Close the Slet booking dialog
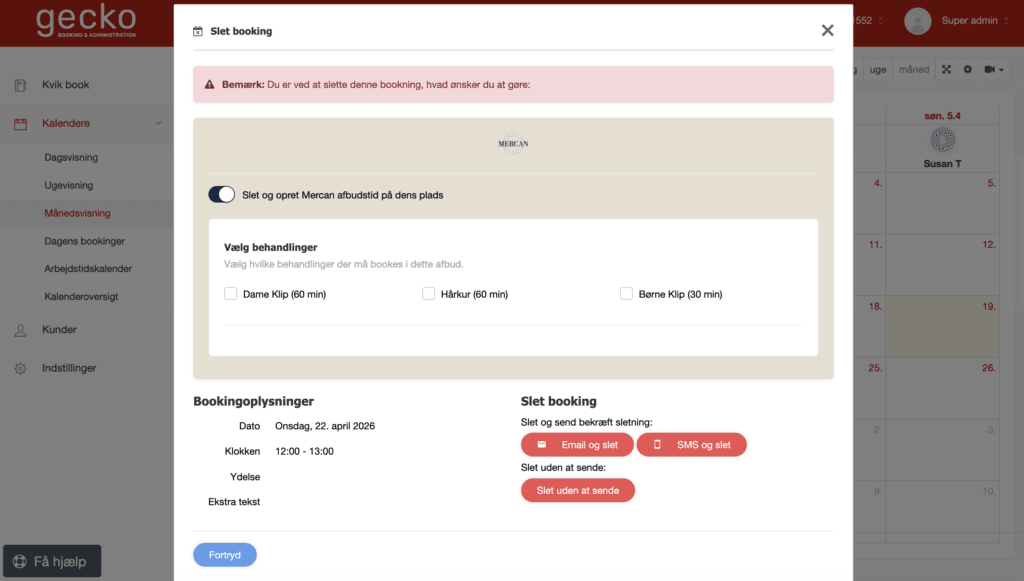This screenshot has width=1024, height=581. [x=827, y=31]
